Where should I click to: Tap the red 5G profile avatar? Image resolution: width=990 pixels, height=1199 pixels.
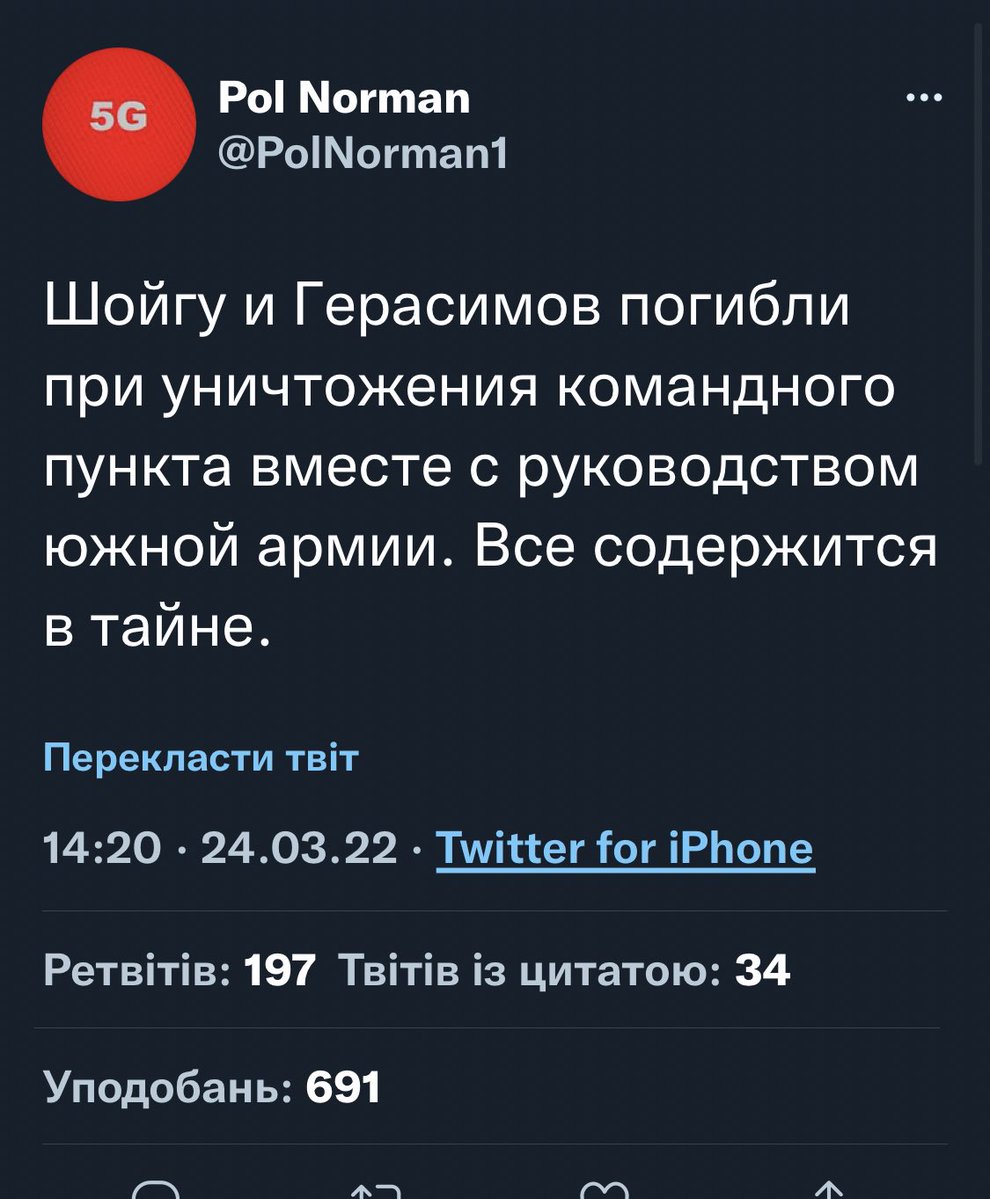[x=118, y=122]
